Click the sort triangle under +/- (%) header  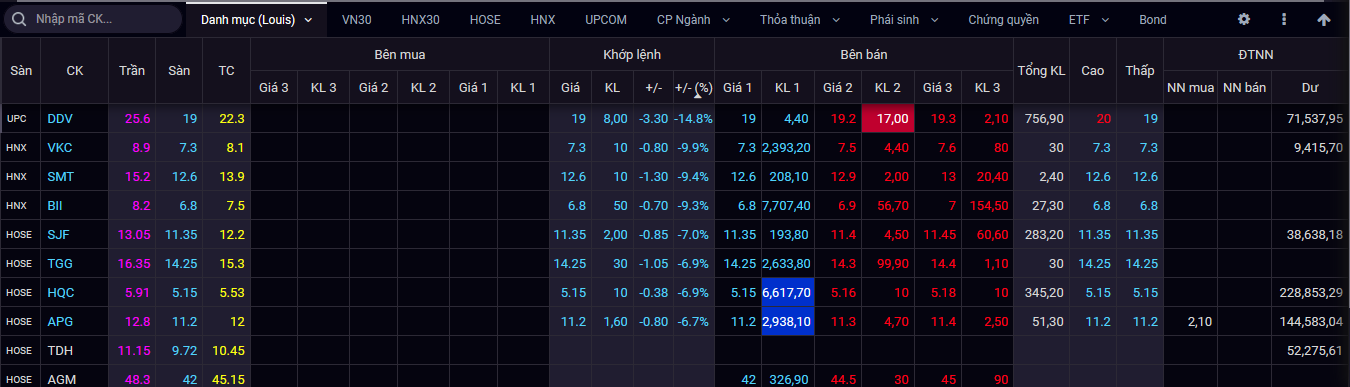698,97
